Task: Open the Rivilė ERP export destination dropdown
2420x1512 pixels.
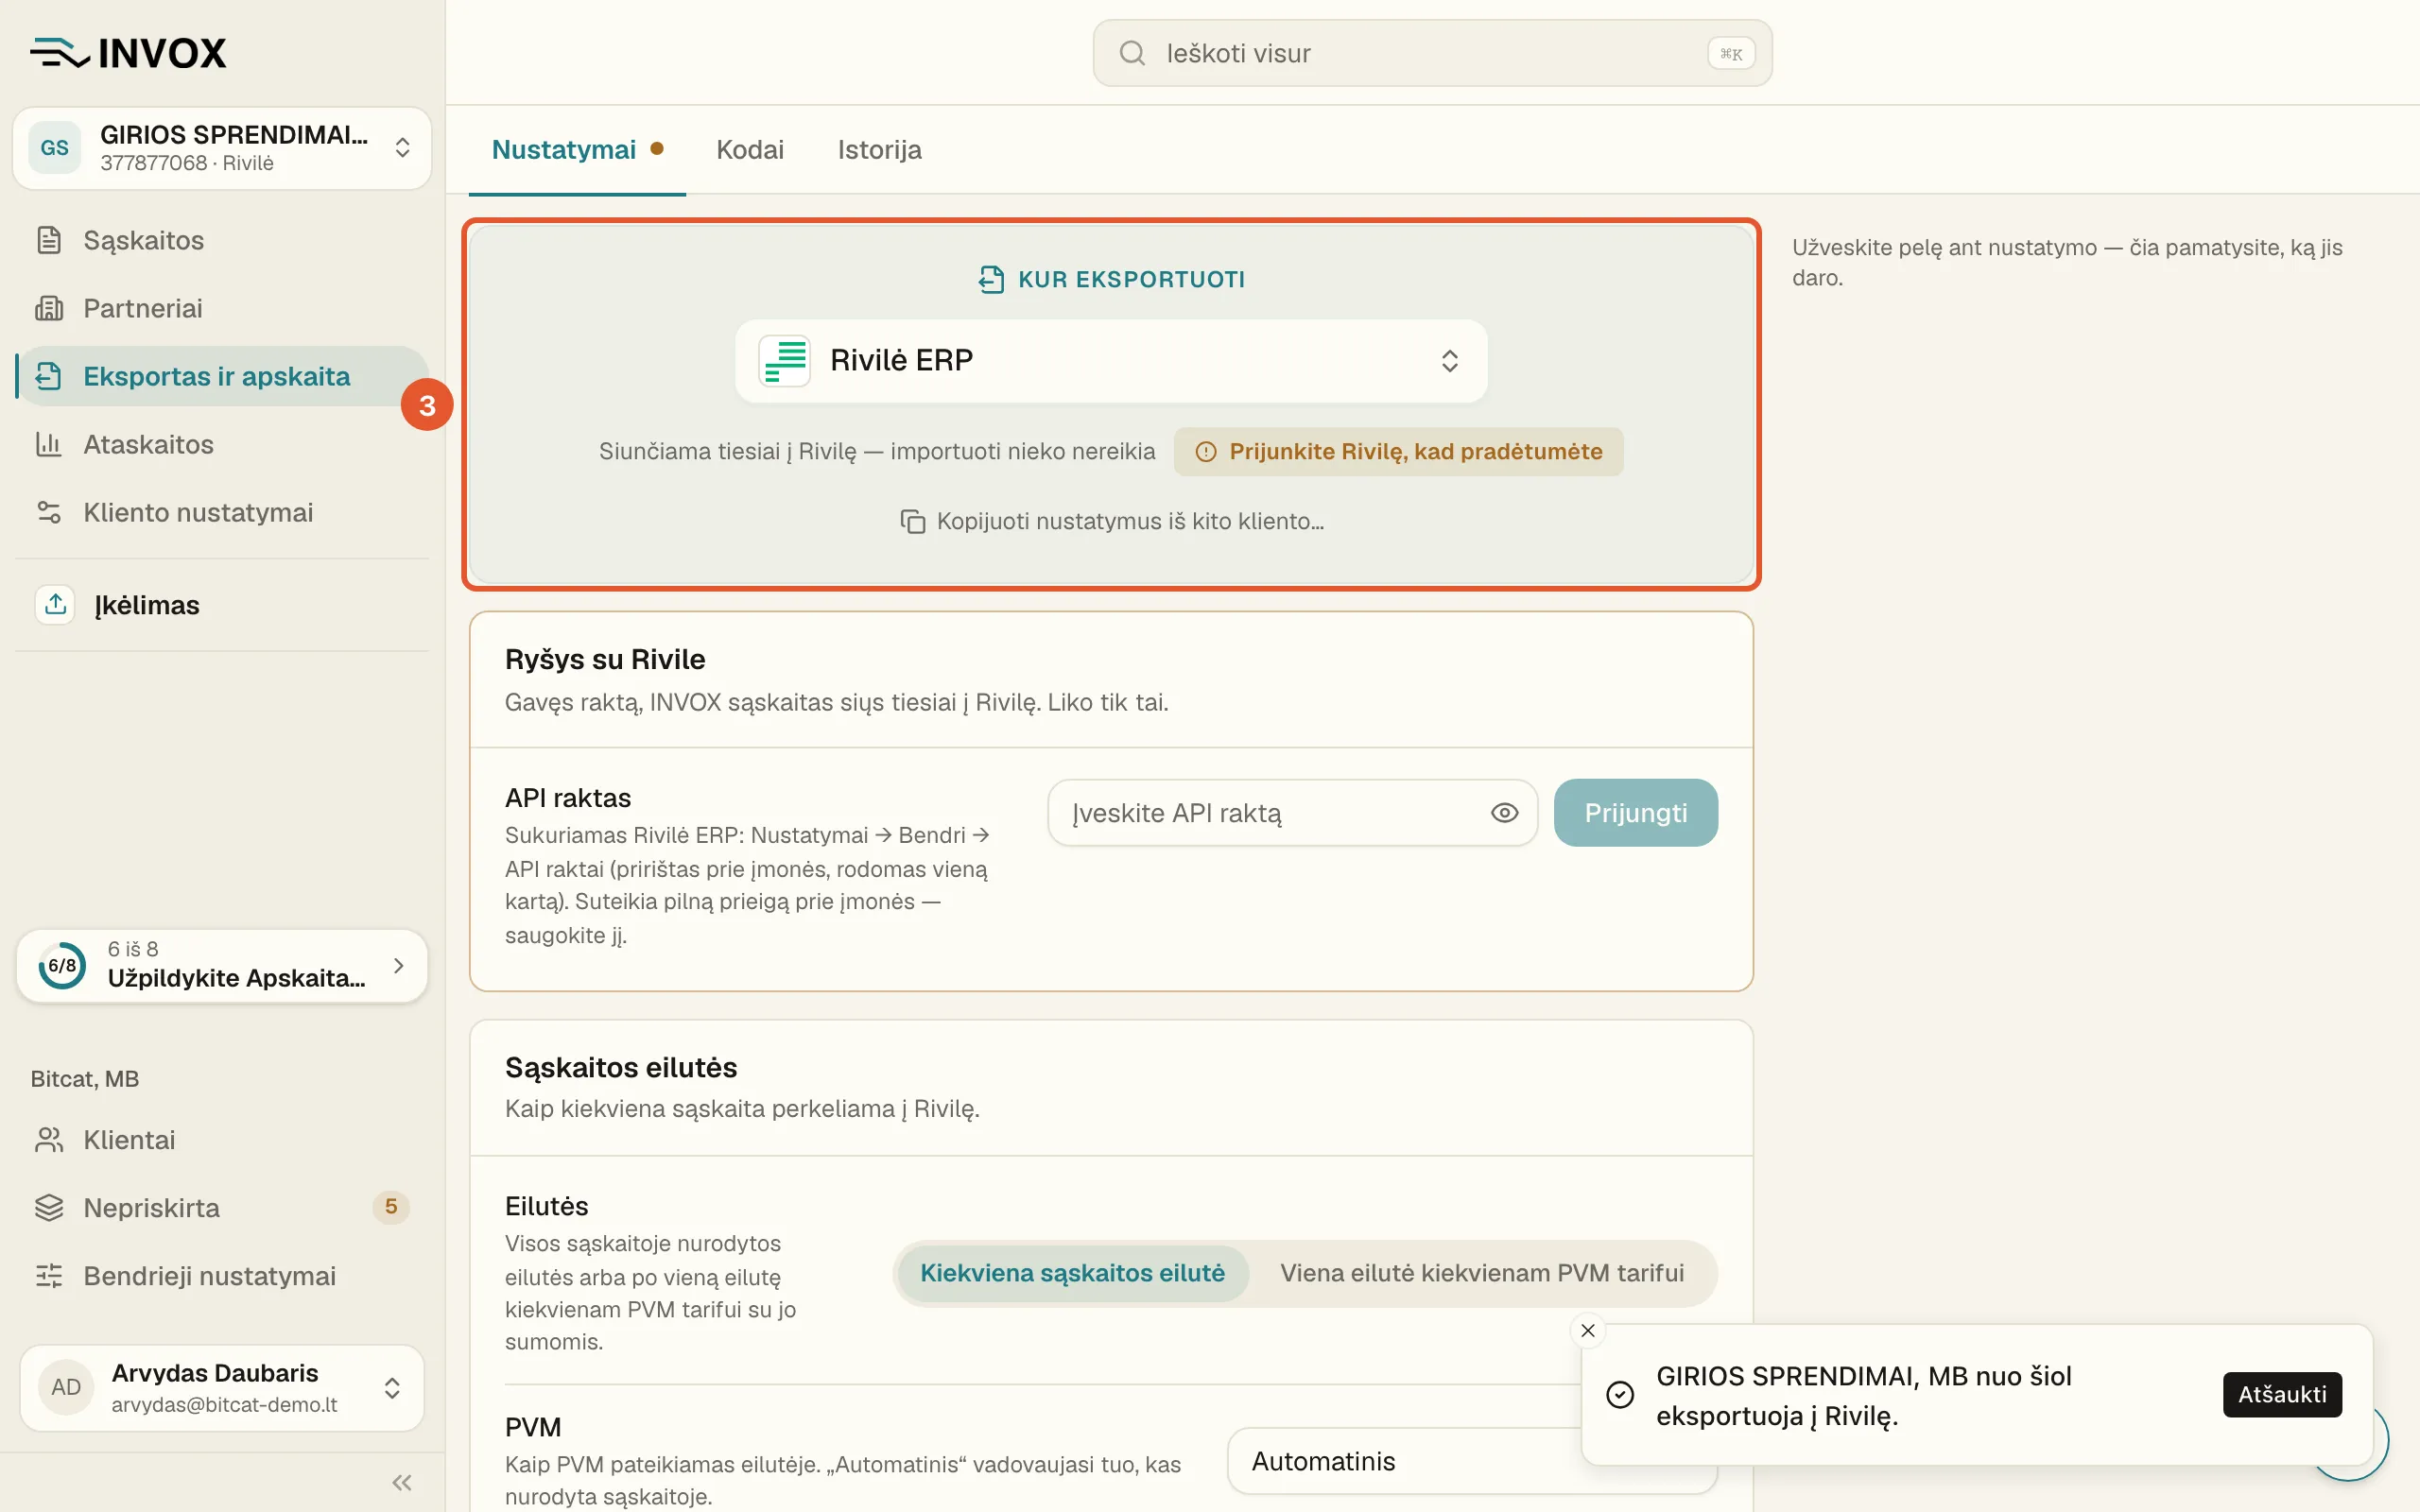Action: [x=1111, y=360]
